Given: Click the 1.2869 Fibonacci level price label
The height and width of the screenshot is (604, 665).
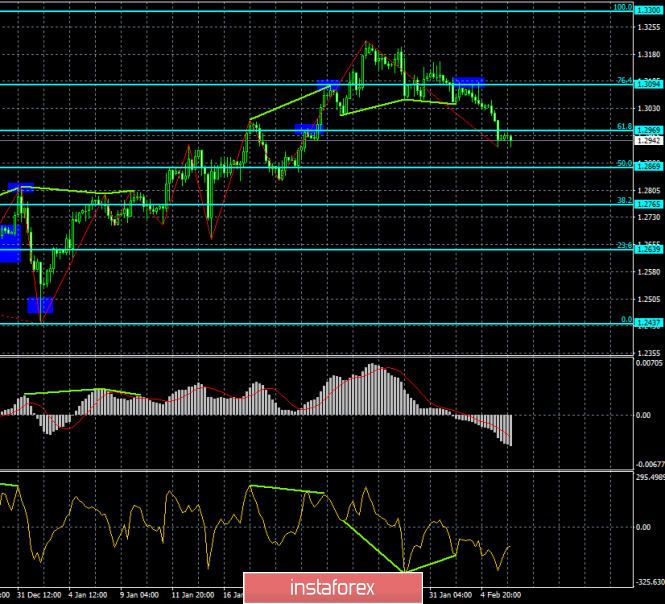Looking at the screenshot, I should 648,167.
